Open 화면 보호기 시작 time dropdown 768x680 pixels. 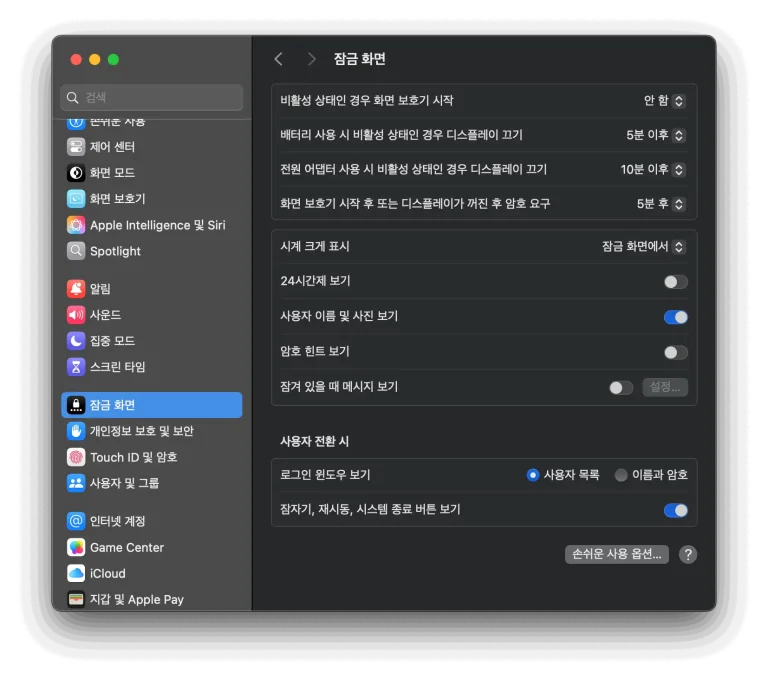point(664,101)
